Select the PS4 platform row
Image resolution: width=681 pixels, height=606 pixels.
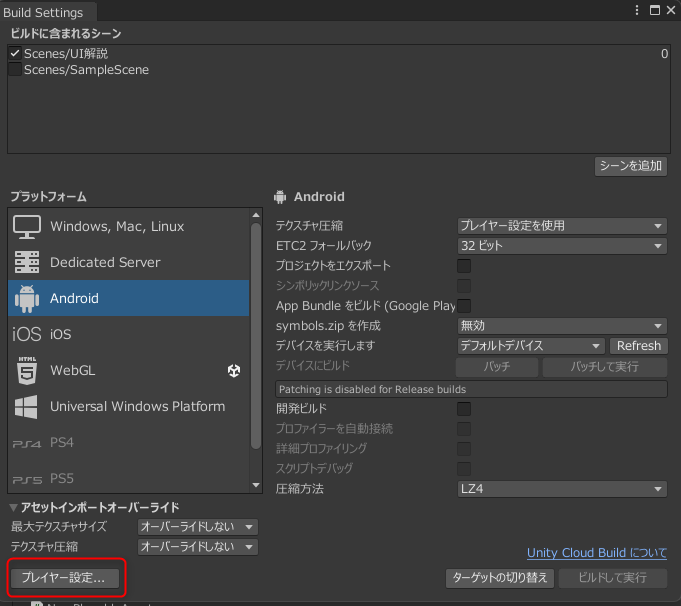129,443
